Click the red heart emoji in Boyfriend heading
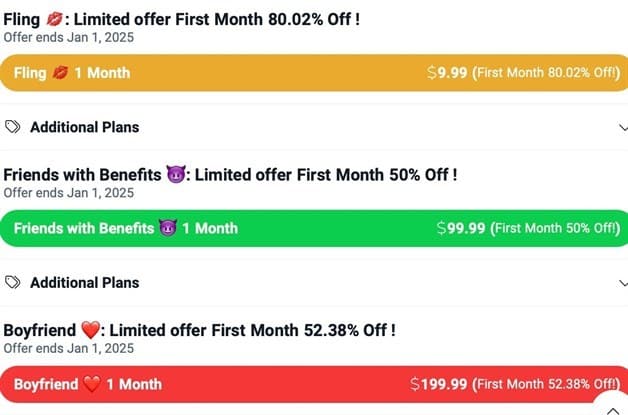 tap(92, 330)
